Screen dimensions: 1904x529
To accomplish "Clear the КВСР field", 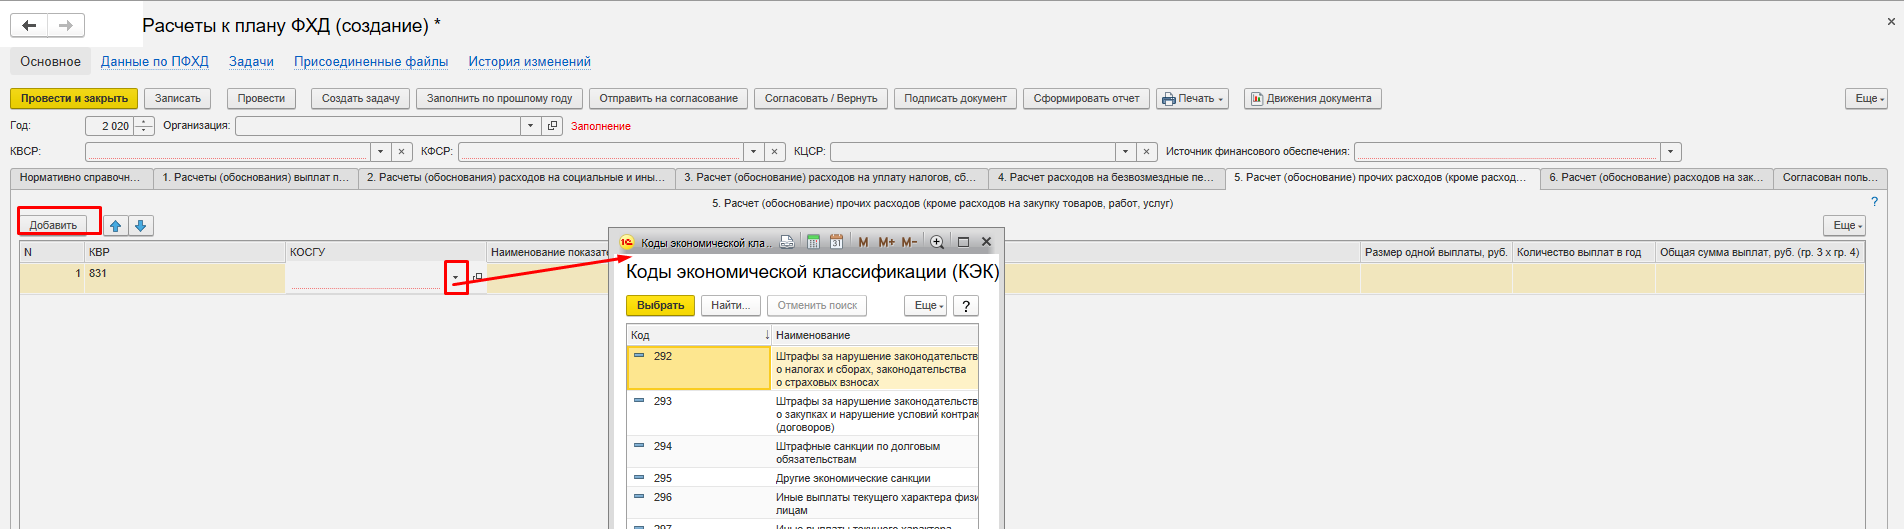I will (401, 152).
